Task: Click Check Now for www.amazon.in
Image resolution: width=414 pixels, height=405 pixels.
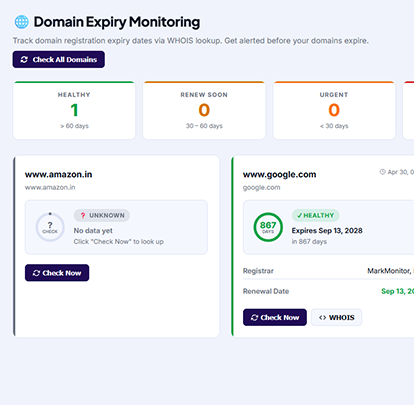Action: point(57,273)
